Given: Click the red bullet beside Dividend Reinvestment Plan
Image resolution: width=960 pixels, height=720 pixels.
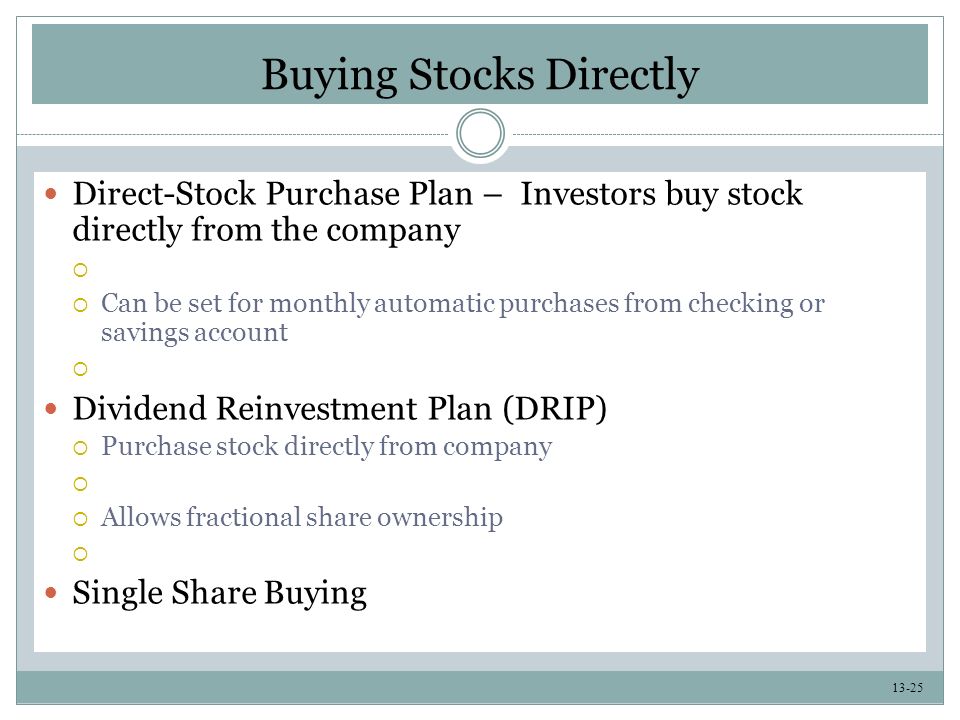Looking at the screenshot, I should (51, 408).
